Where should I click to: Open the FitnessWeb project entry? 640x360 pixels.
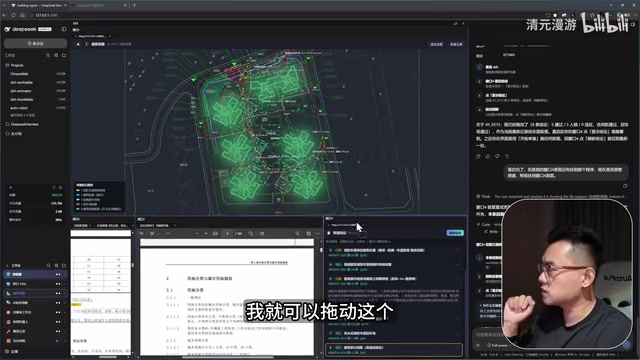(19, 74)
